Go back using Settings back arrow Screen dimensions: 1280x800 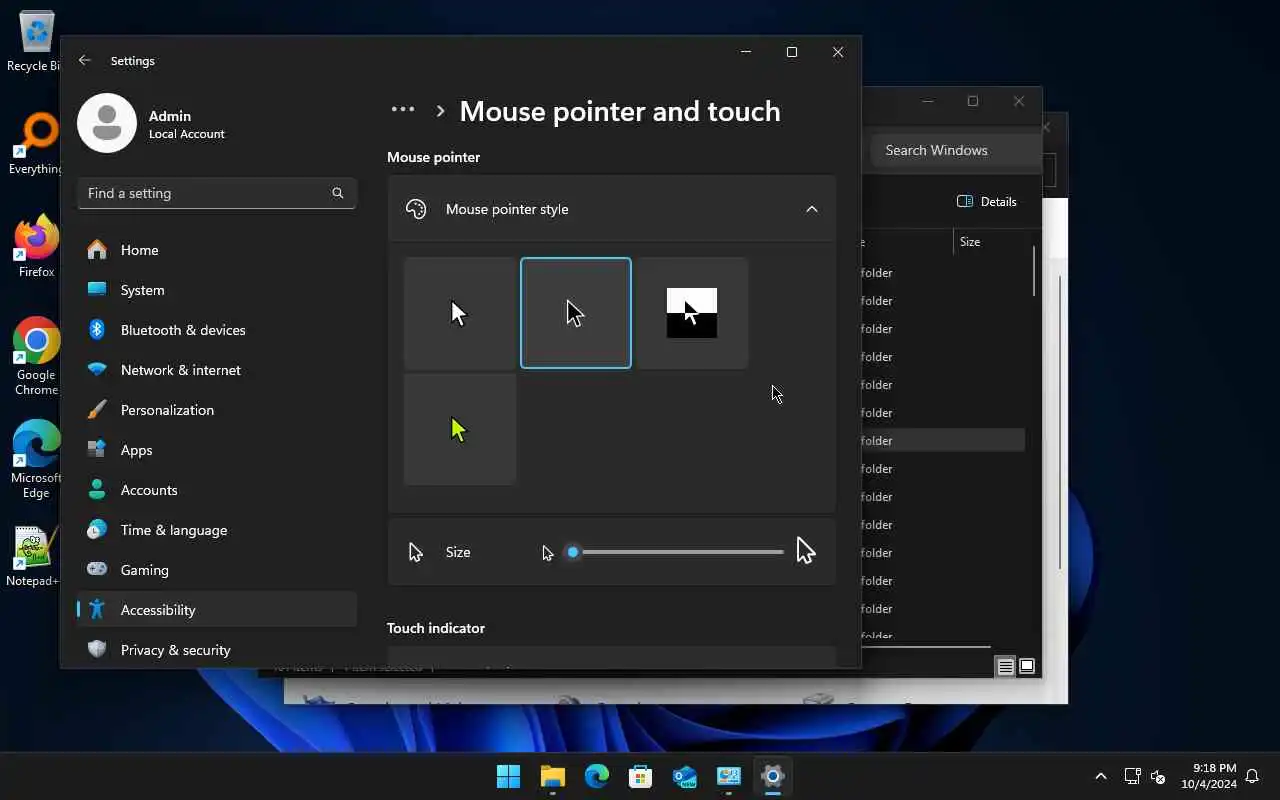point(84,60)
